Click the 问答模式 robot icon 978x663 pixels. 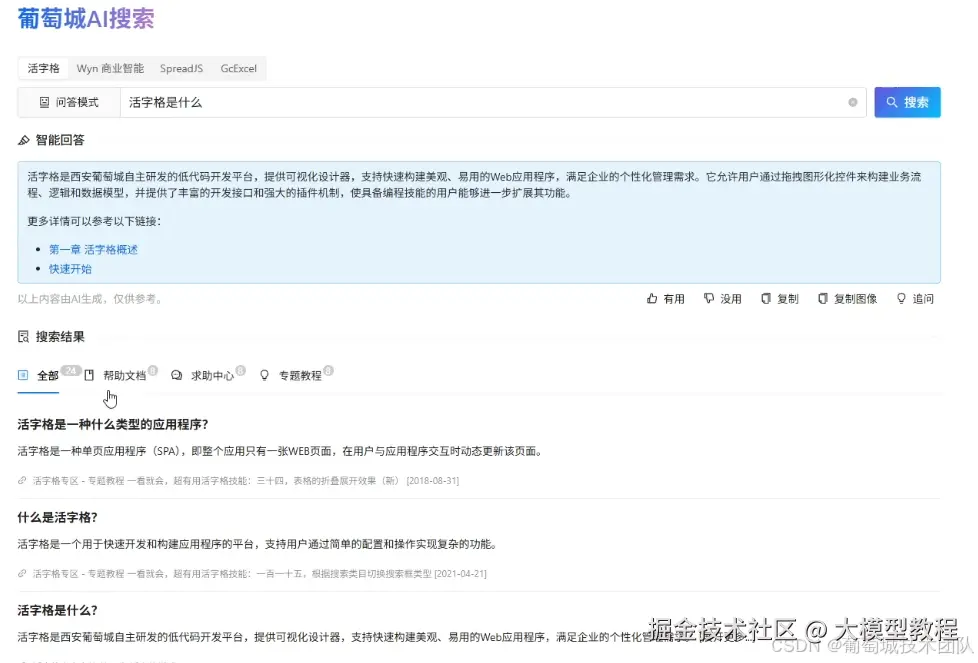tap(44, 102)
